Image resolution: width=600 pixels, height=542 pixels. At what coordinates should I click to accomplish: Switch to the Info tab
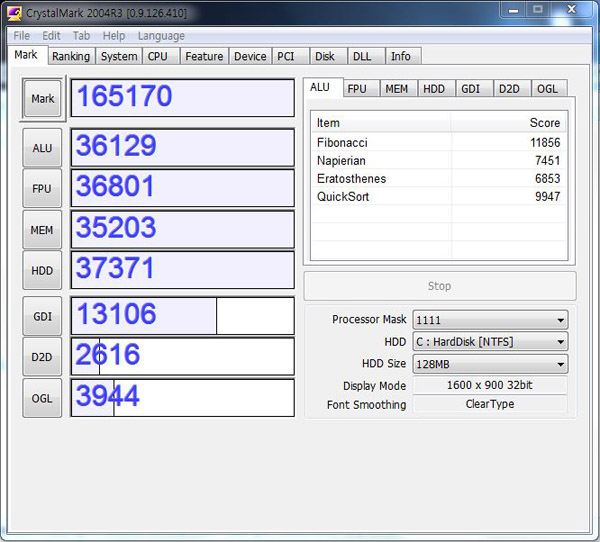point(401,56)
